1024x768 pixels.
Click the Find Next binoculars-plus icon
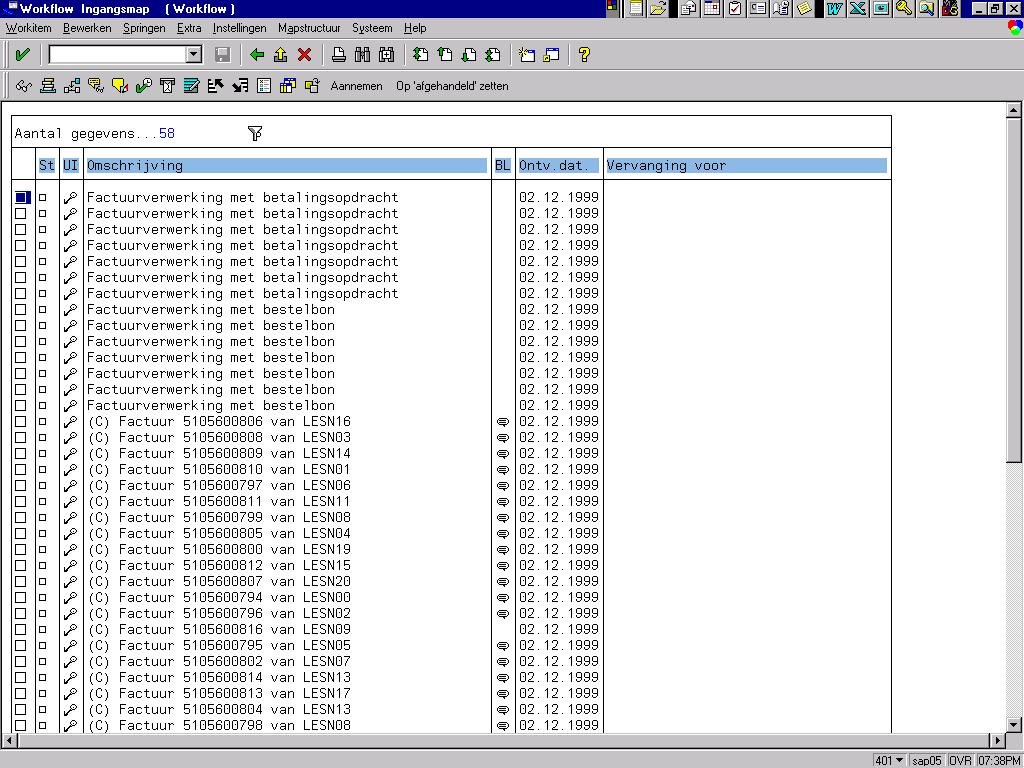coord(387,55)
